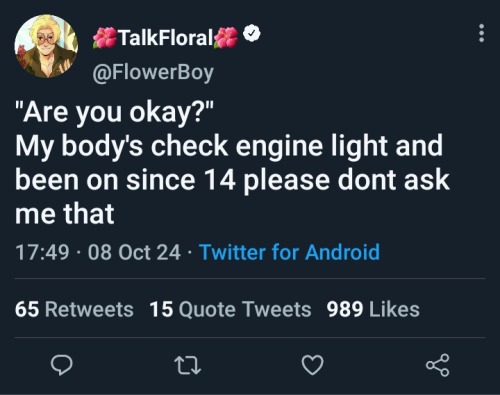Tap the share icon
500x395 pixels.
tap(438, 365)
